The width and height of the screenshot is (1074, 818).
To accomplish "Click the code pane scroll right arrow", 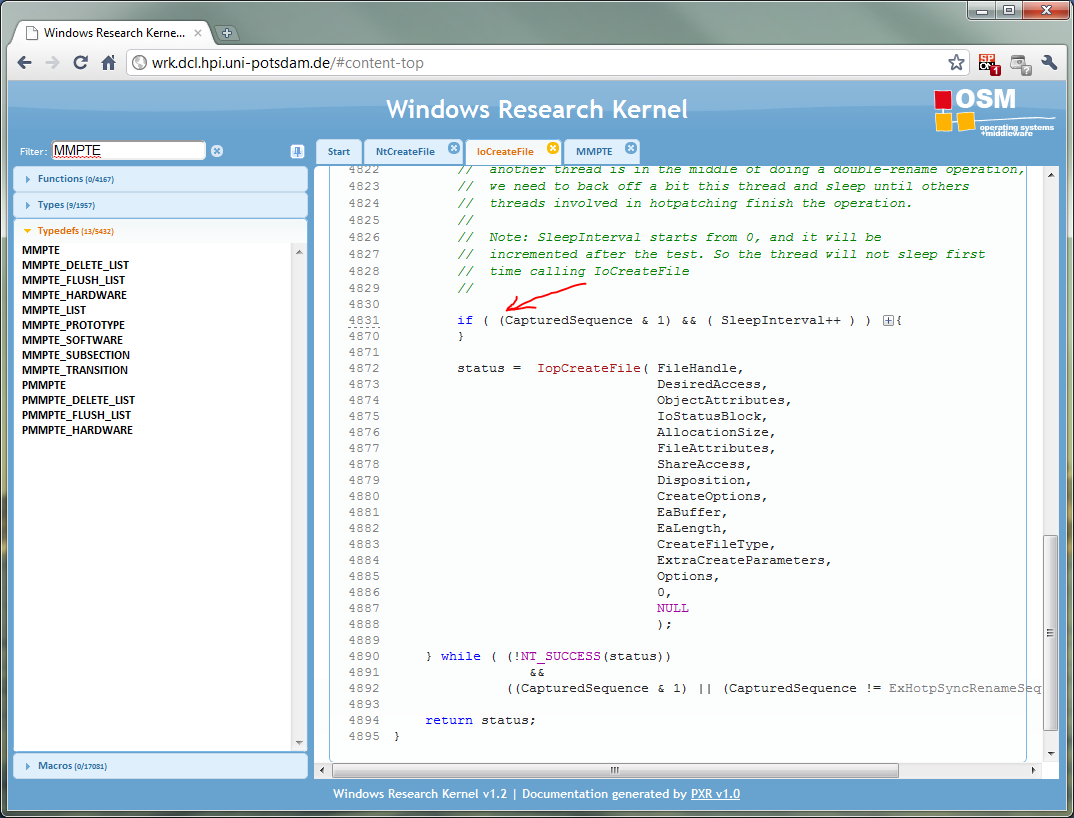I will [x=1034, y=771].
